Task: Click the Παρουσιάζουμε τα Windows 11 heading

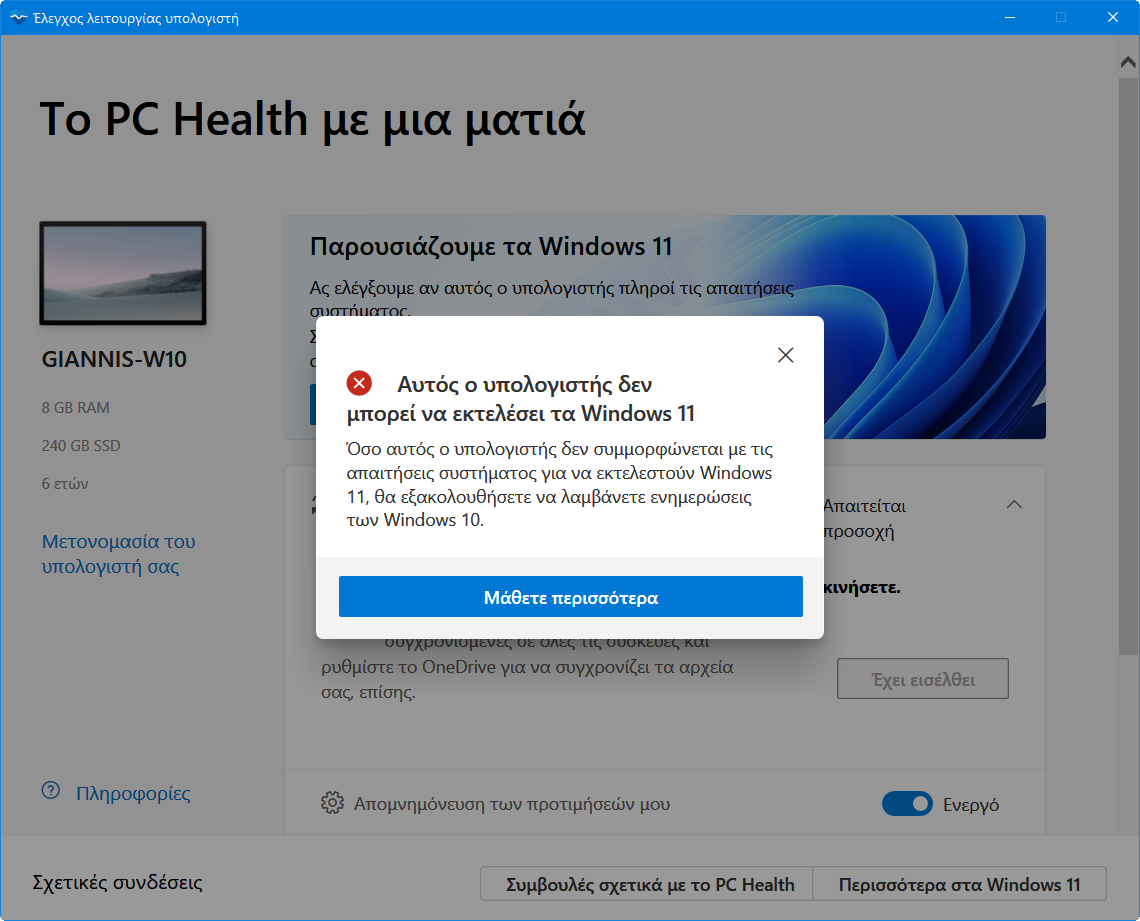Action: (491, 246)
